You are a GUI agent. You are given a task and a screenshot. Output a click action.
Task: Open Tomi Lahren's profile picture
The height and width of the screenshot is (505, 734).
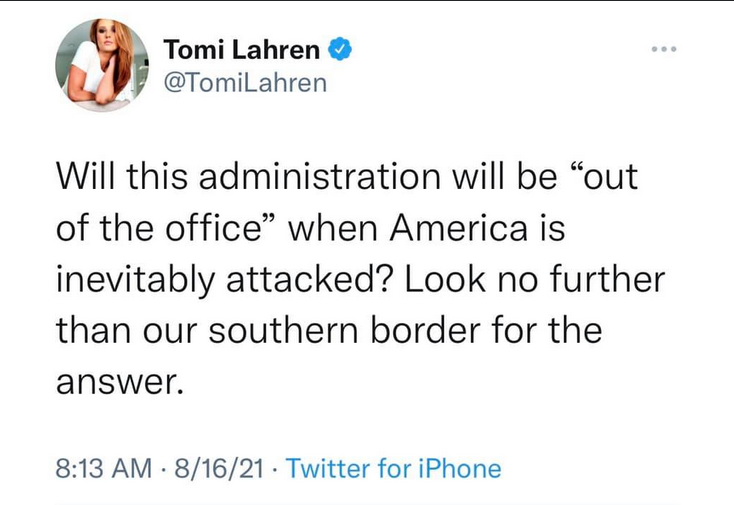97,65
